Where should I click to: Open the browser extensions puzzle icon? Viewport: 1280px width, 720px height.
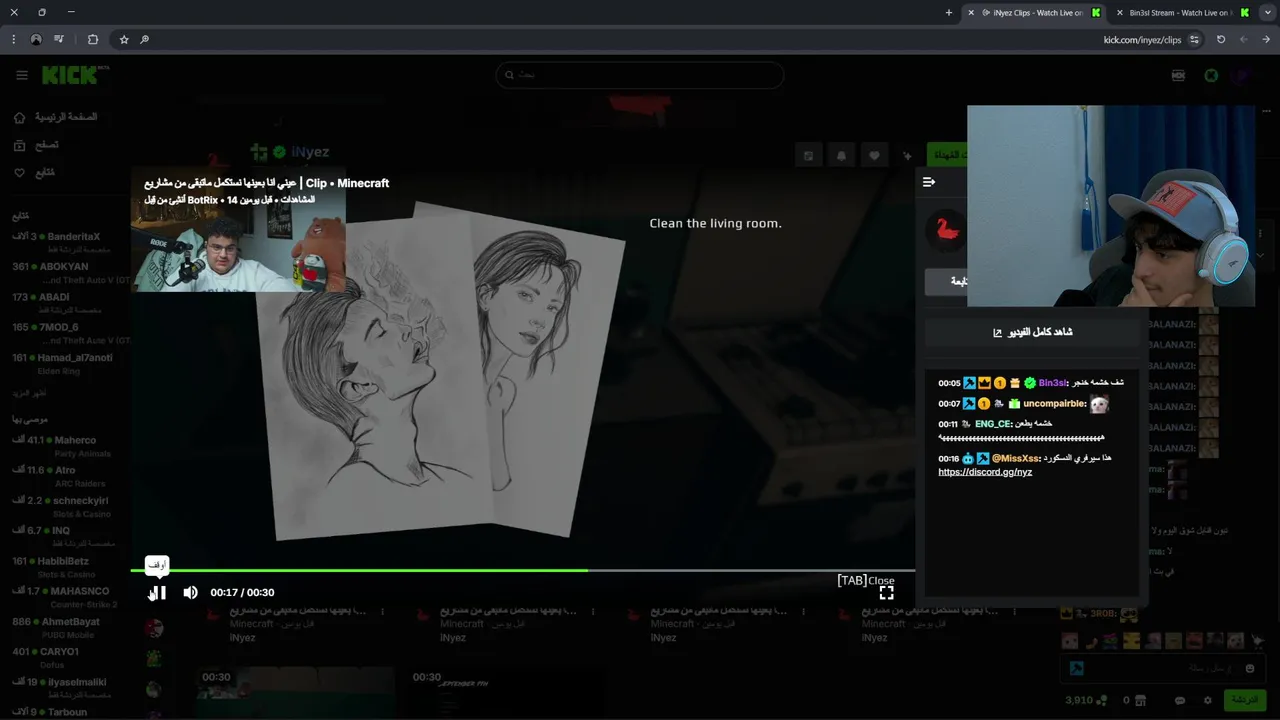point(93,40)
